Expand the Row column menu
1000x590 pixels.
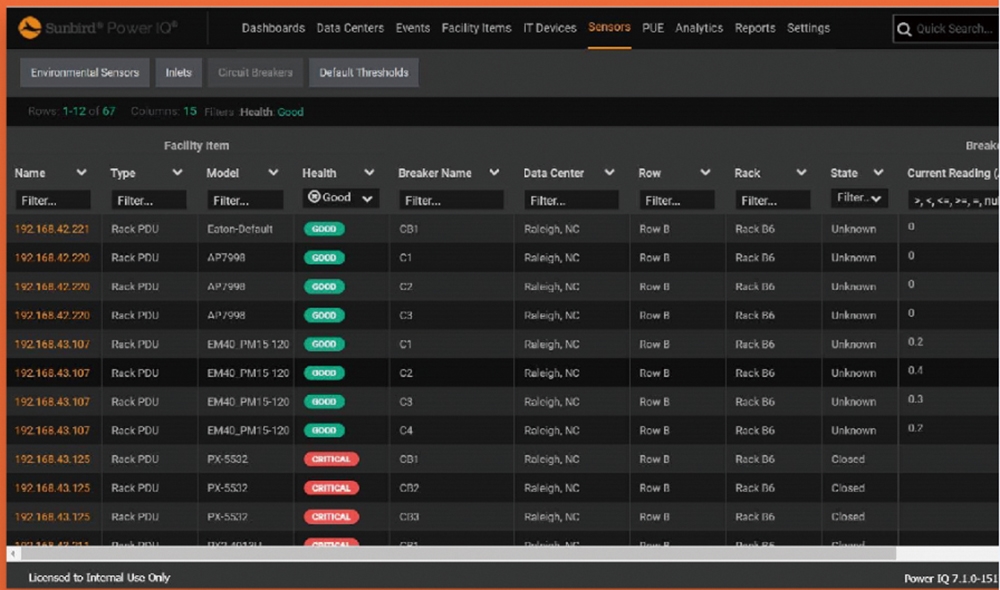(x=705, y=172)
